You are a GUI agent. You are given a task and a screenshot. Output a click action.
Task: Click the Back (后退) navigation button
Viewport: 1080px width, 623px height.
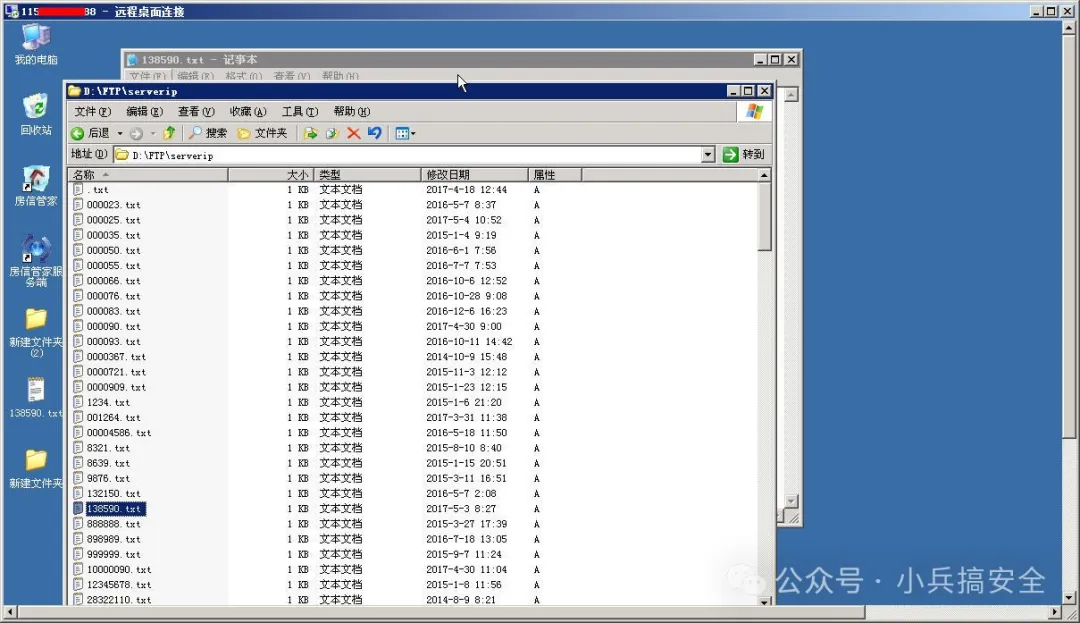(91, 133)
